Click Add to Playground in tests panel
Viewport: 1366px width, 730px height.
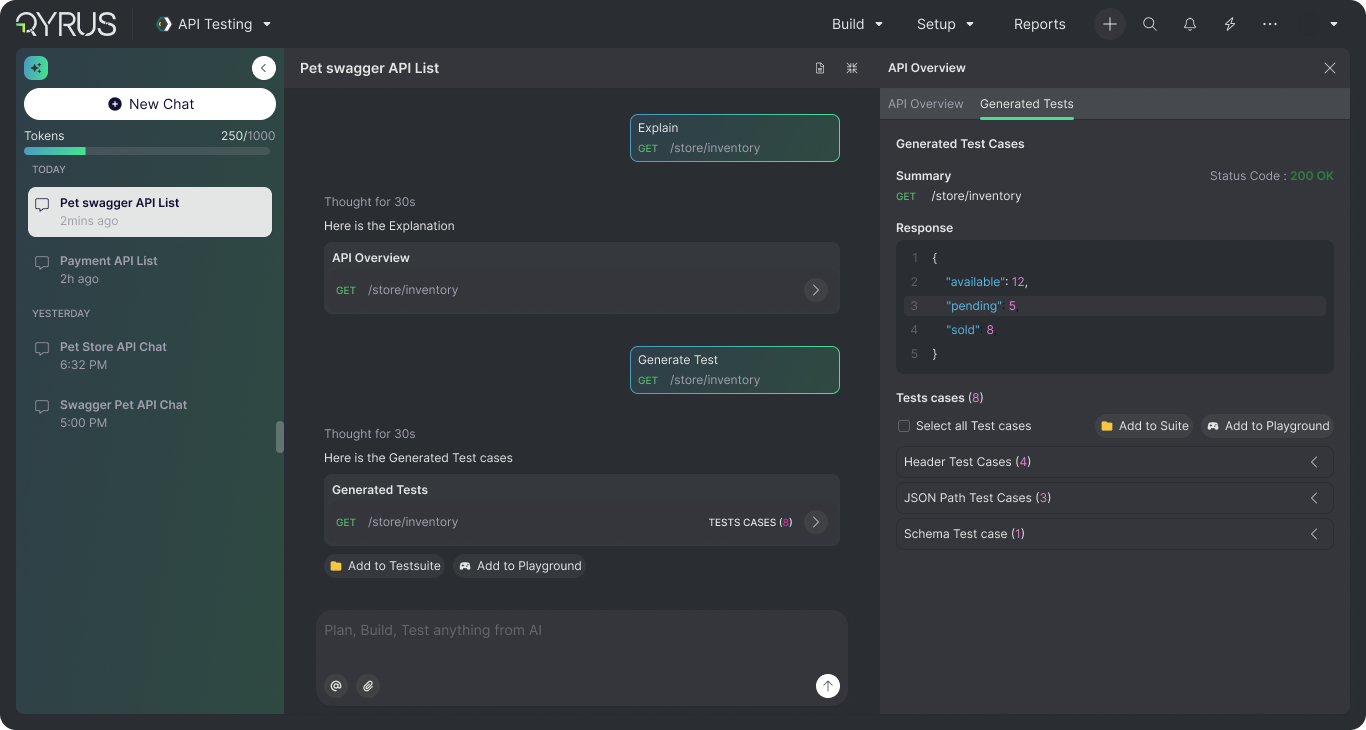point(1268,426)
